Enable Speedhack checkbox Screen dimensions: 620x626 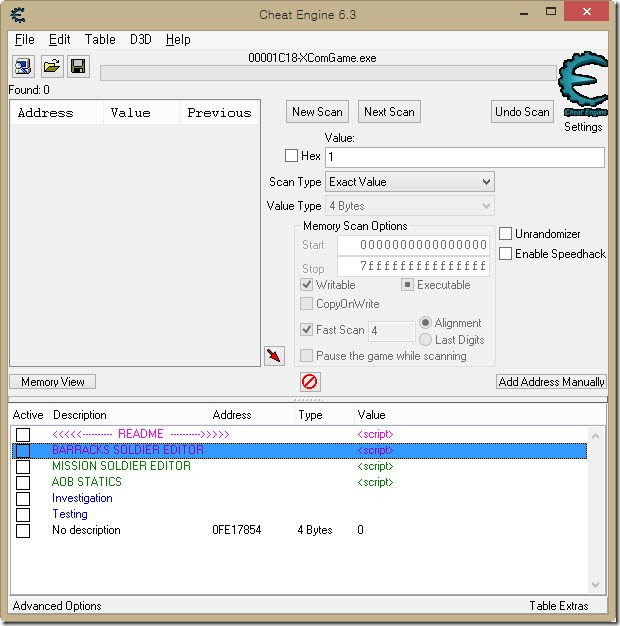[505, 254]
